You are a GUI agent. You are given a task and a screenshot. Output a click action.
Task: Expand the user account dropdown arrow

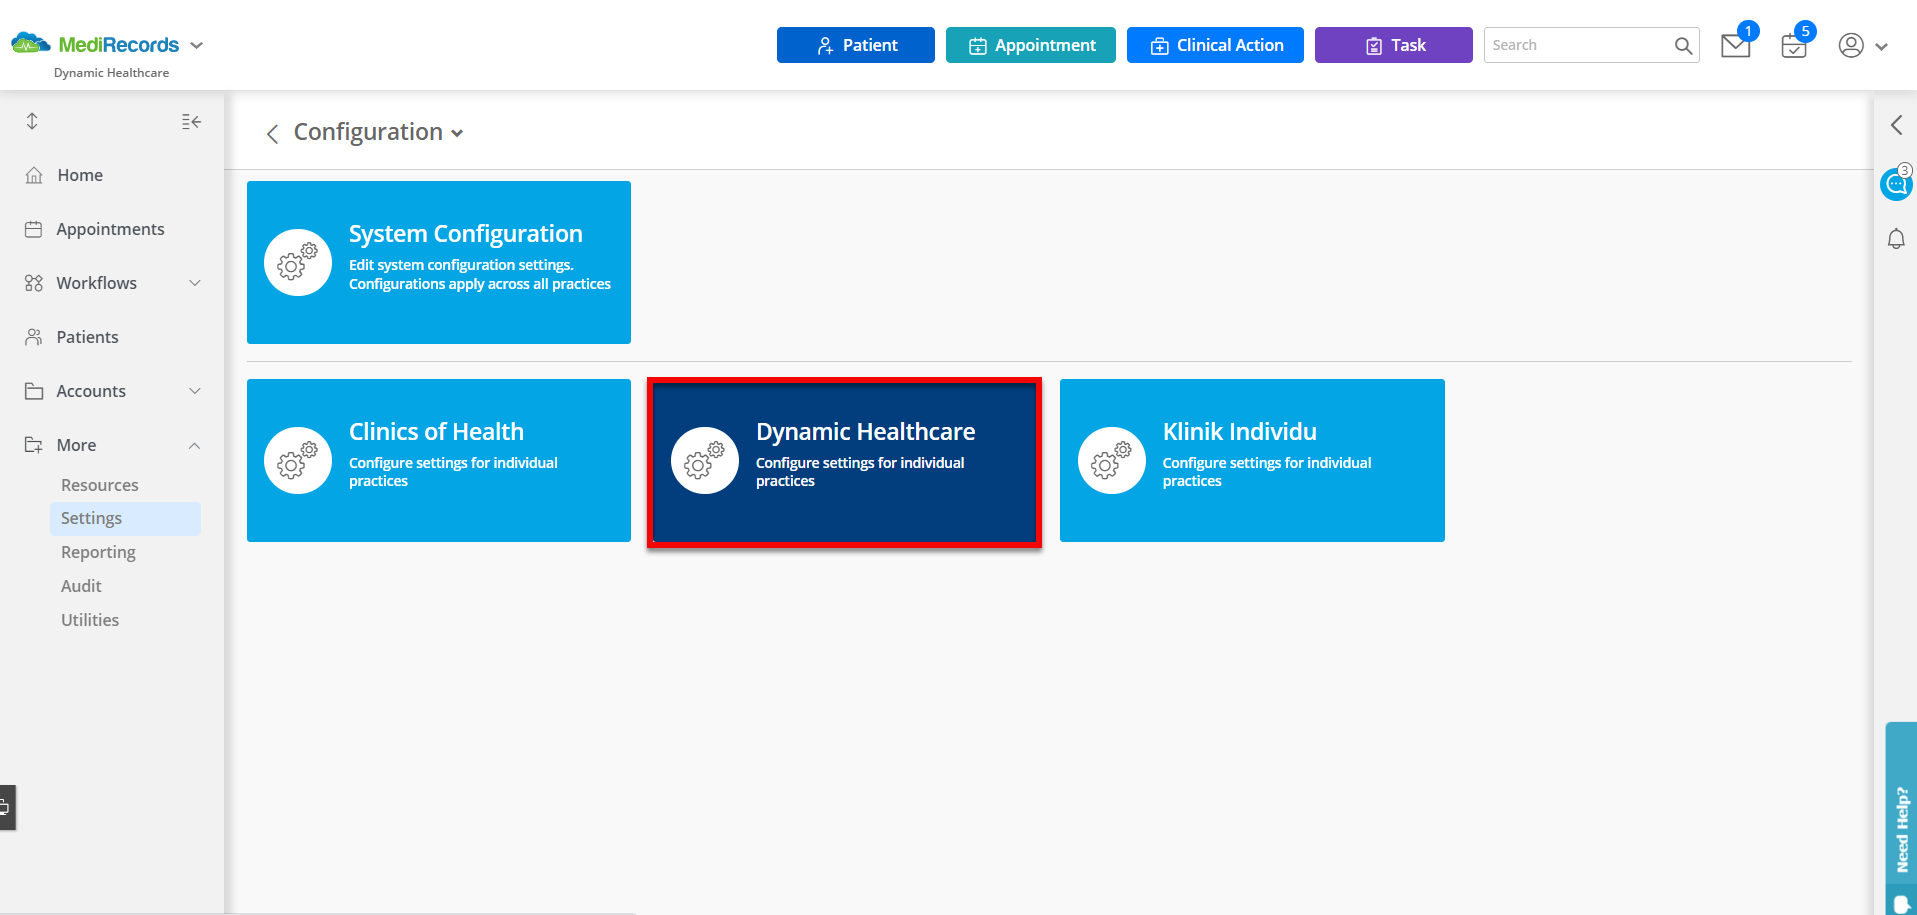pos(1881,47)
